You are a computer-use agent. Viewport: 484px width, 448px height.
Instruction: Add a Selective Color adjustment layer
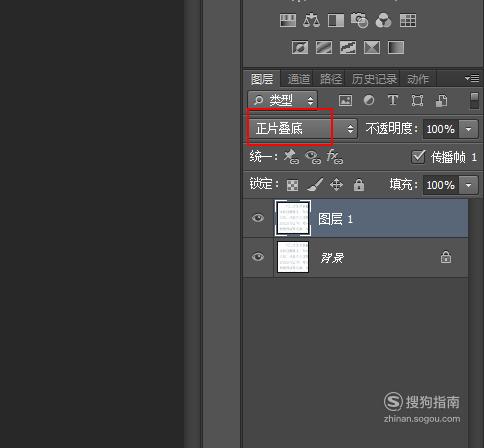point(372,47)
